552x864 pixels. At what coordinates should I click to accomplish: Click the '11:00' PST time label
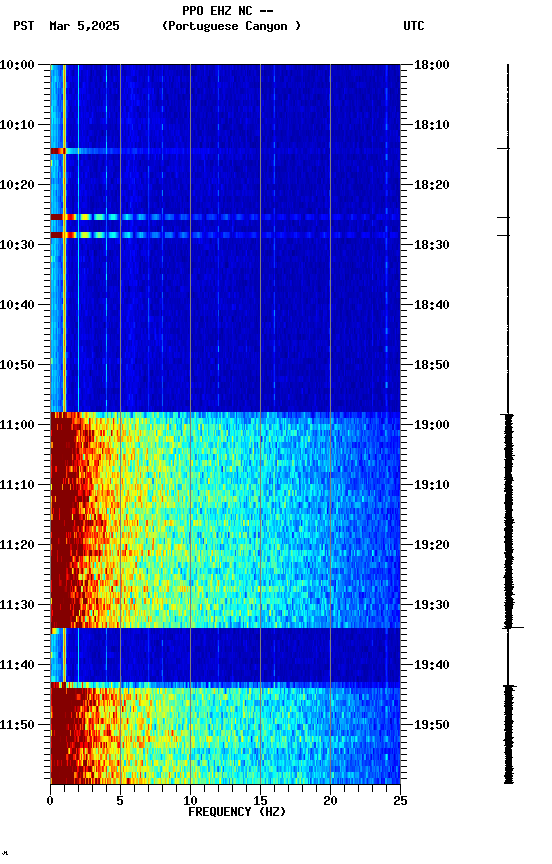click(x=17, y=425)
